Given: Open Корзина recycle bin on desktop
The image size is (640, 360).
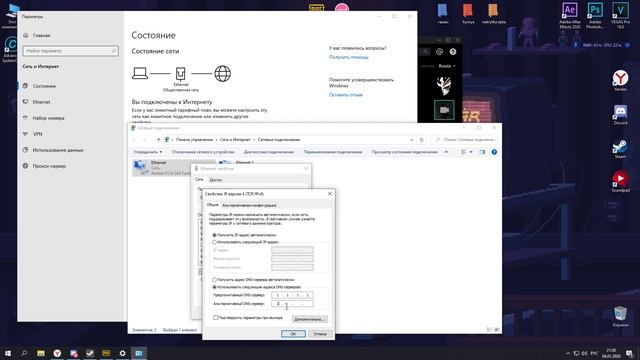Looking at the screenshot, I should coord(620,316).
